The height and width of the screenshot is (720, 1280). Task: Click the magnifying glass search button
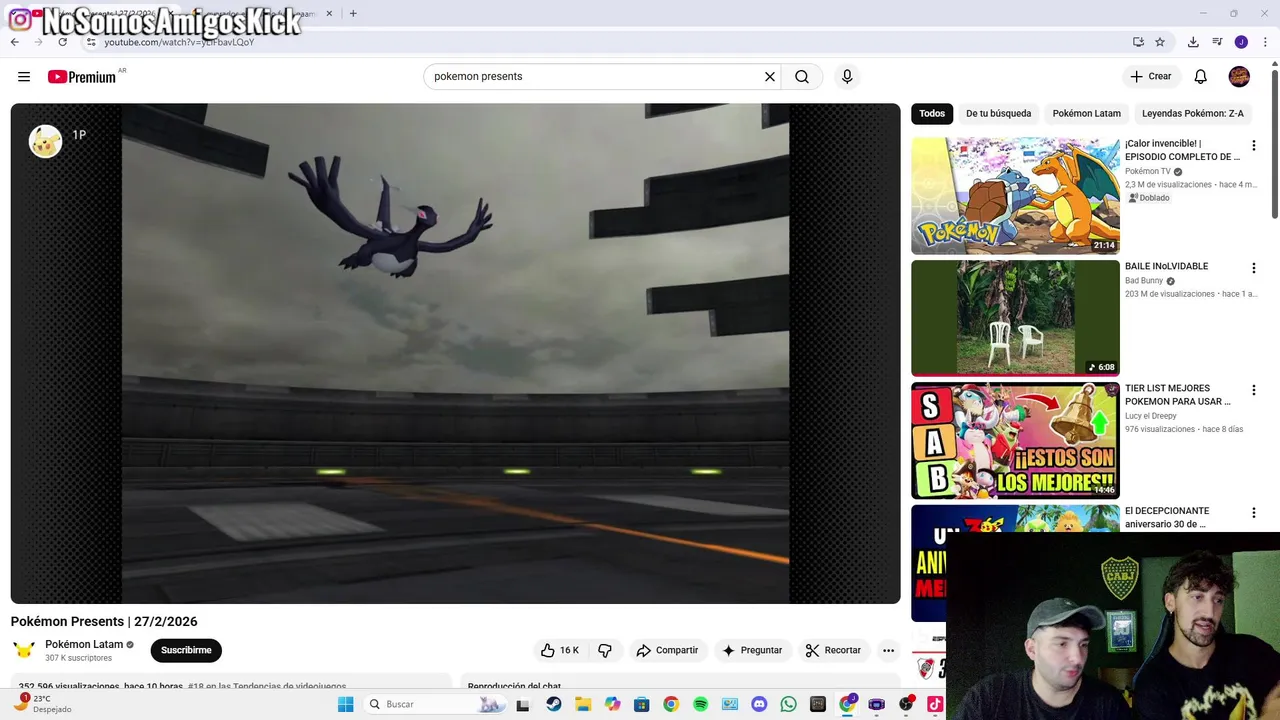(802, 76)
